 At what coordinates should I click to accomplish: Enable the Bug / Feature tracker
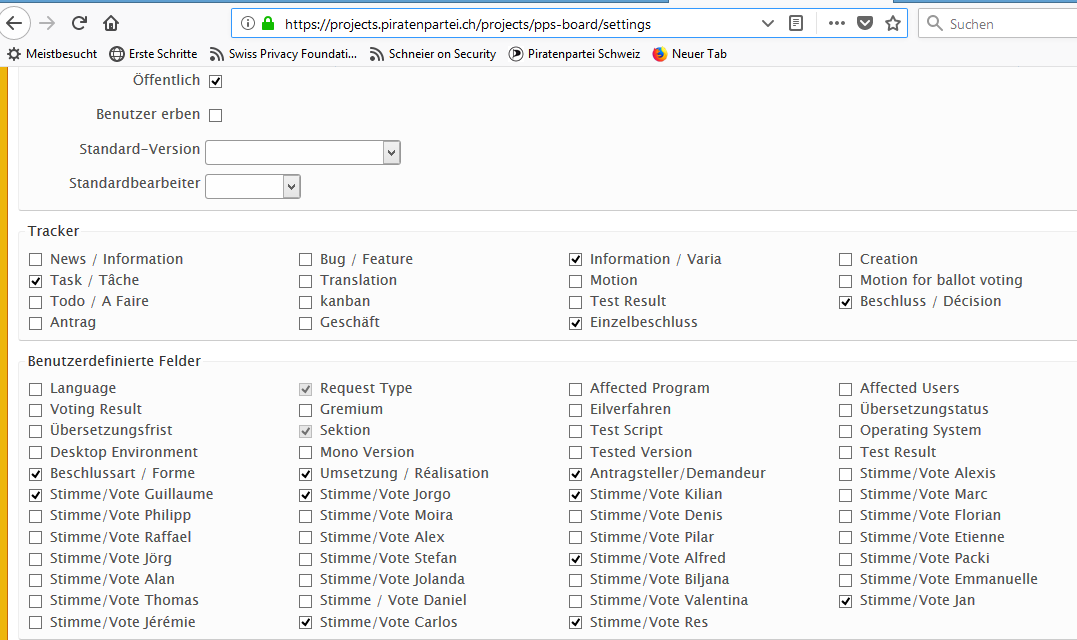pyautogui.click(x=305, y=260)
